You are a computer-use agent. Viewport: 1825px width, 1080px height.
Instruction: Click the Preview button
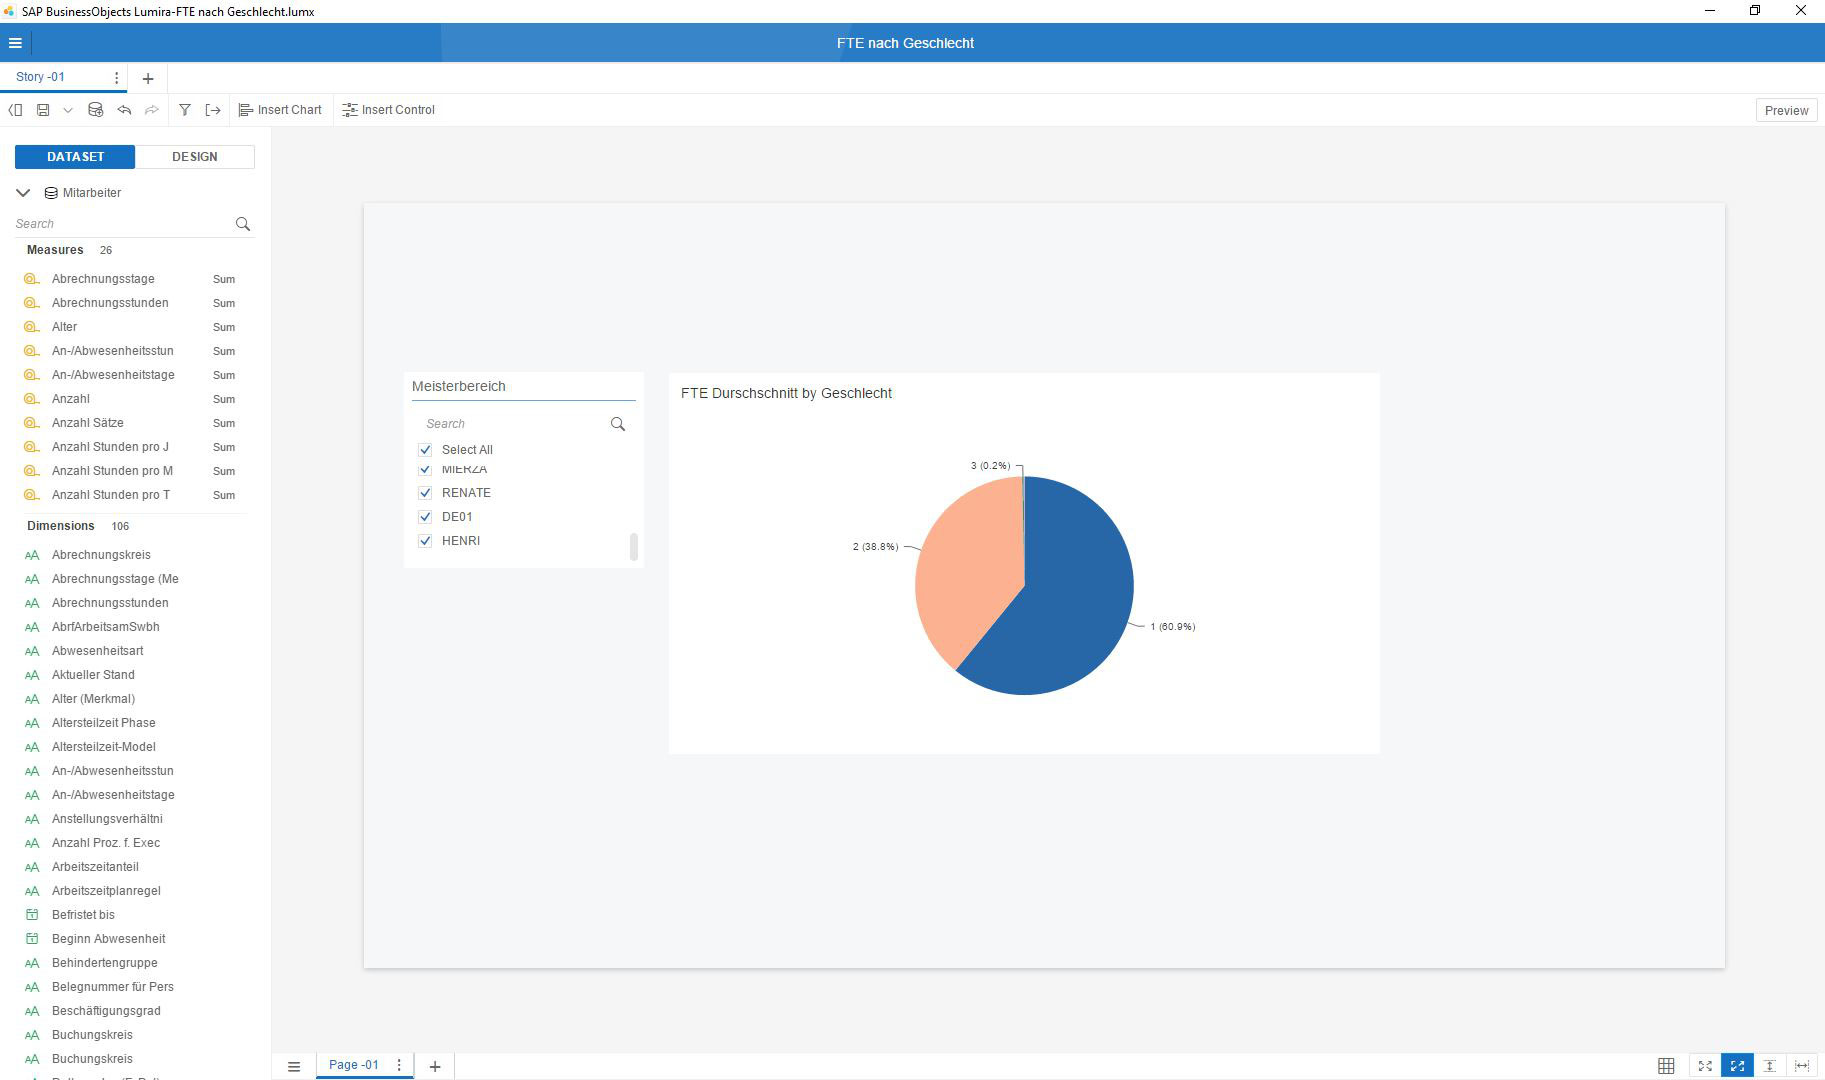(x=1786, y=110)
